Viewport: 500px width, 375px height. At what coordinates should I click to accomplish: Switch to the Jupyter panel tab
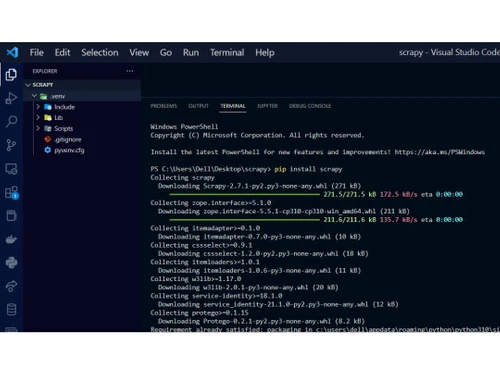click(x=267, y=106)
